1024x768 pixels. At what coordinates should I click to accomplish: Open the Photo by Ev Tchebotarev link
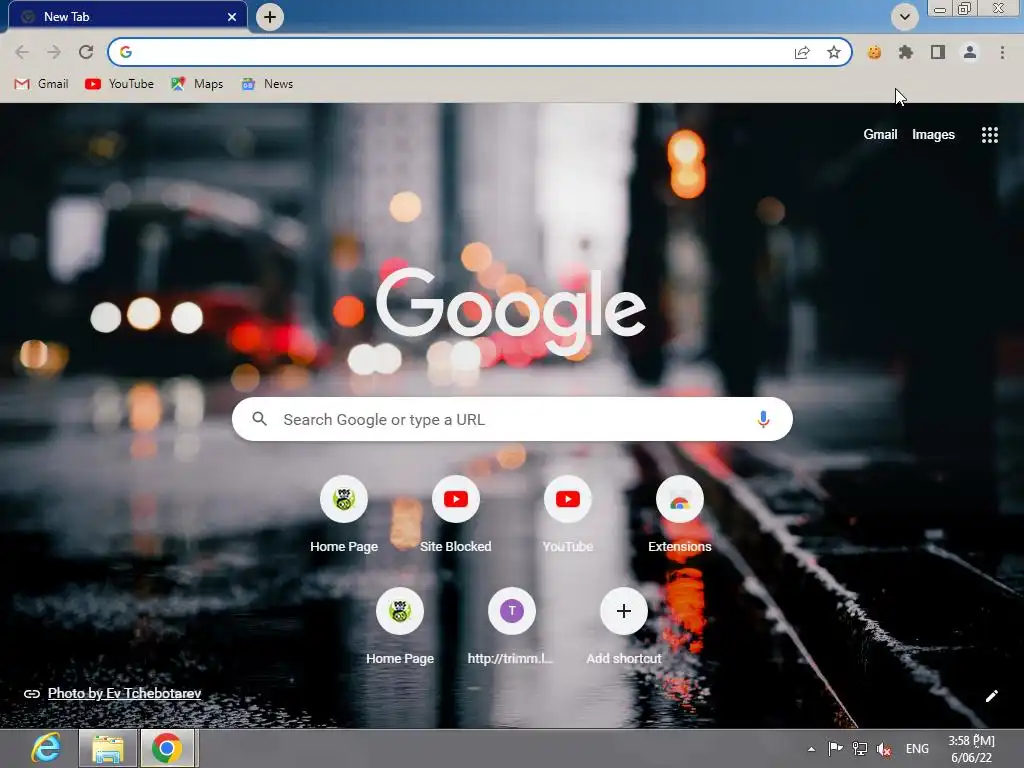[124, 694]
